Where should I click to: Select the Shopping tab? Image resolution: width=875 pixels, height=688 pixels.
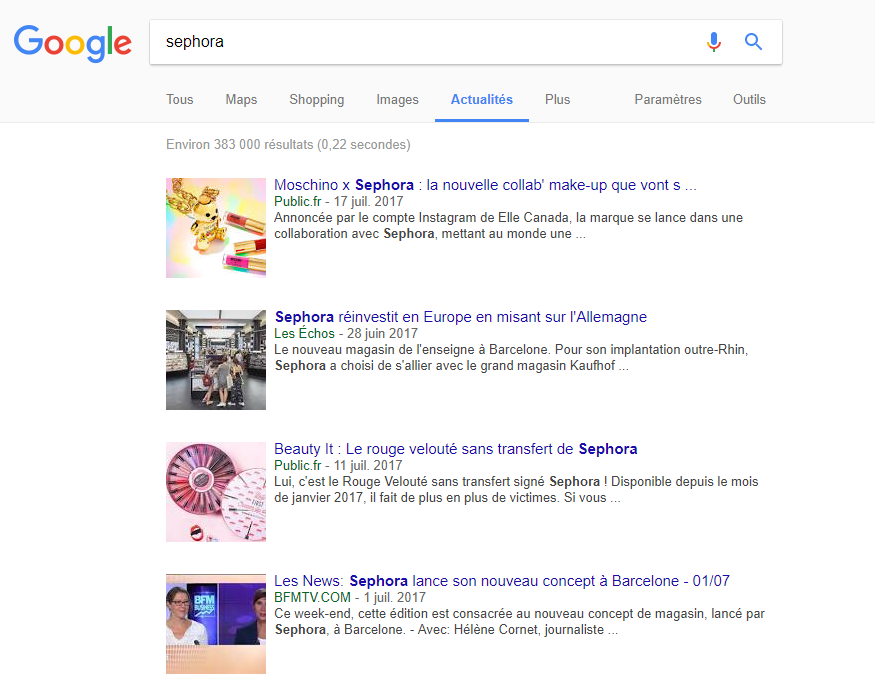tap(316, 100)
